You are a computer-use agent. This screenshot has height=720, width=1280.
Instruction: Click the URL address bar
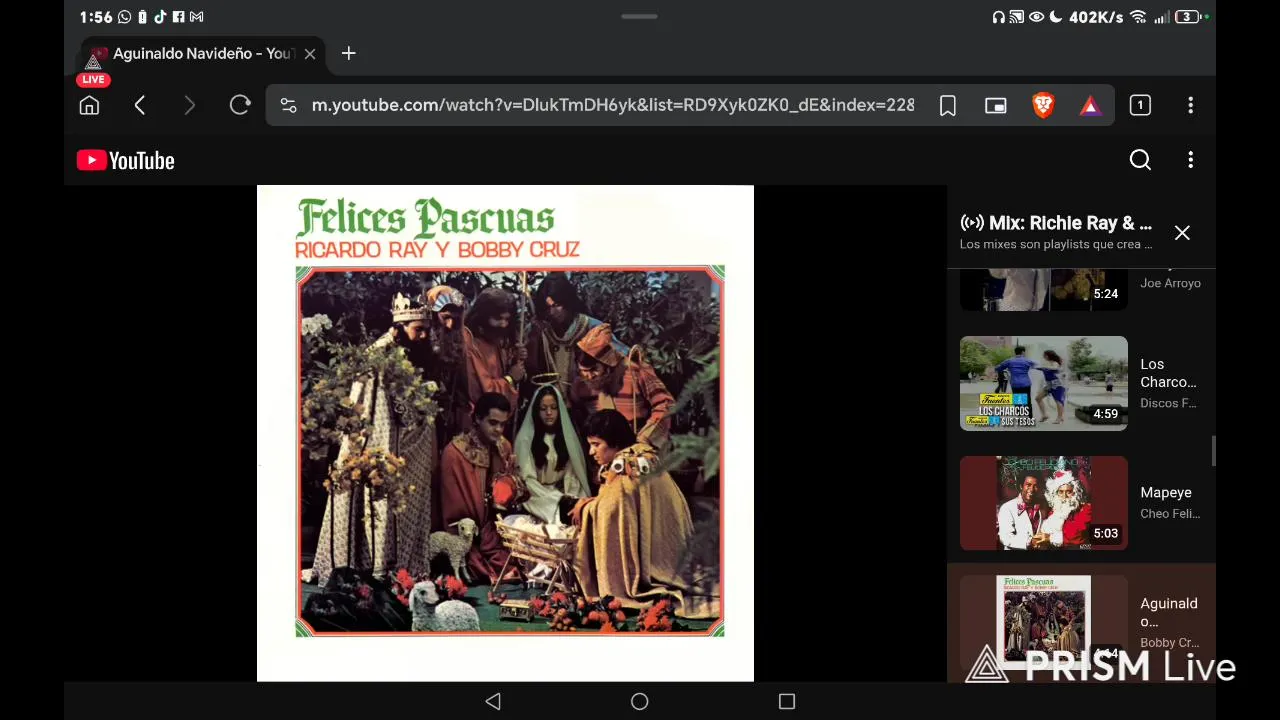(x=612, y=105)
